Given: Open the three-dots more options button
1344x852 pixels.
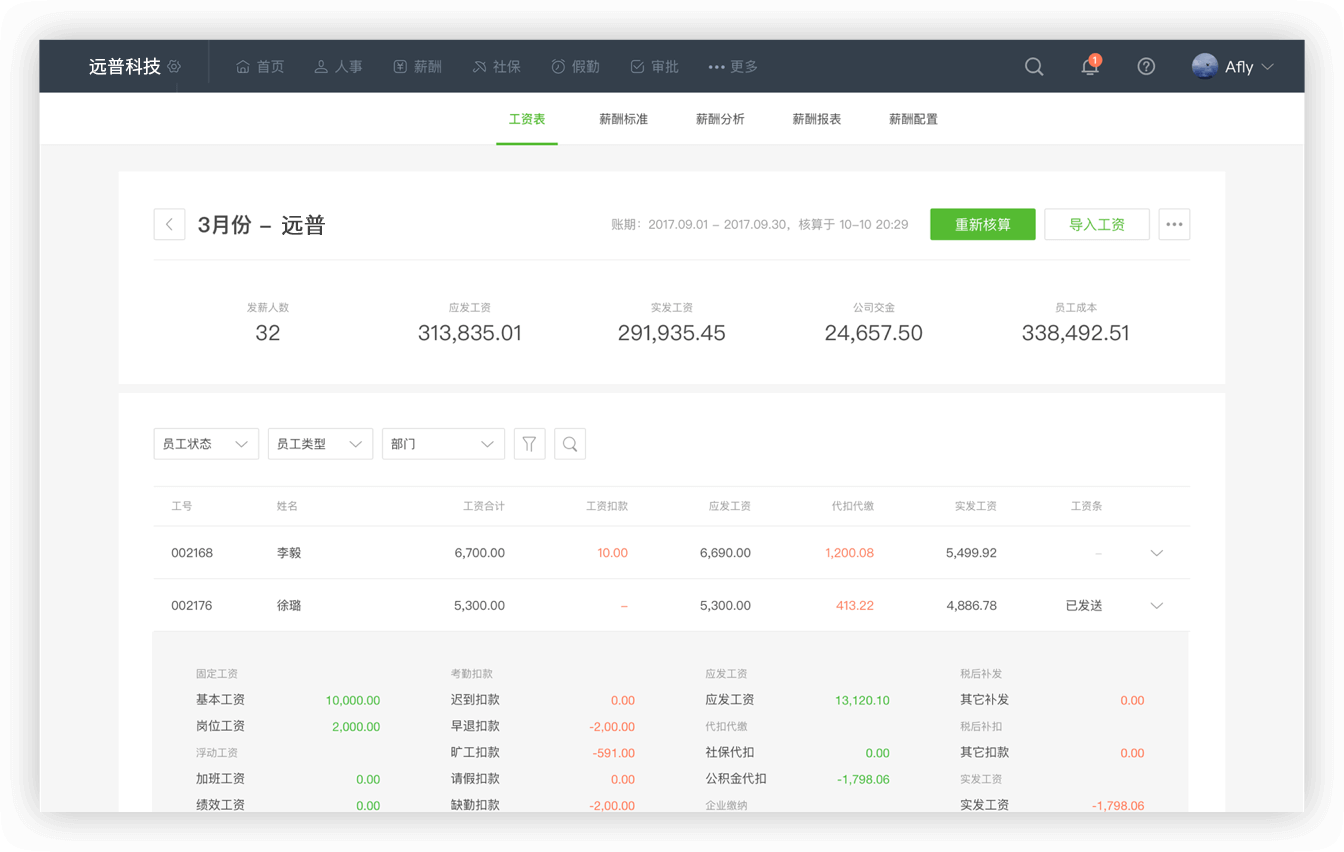Looking at the screenshot, I should [x=1174, y=224].
